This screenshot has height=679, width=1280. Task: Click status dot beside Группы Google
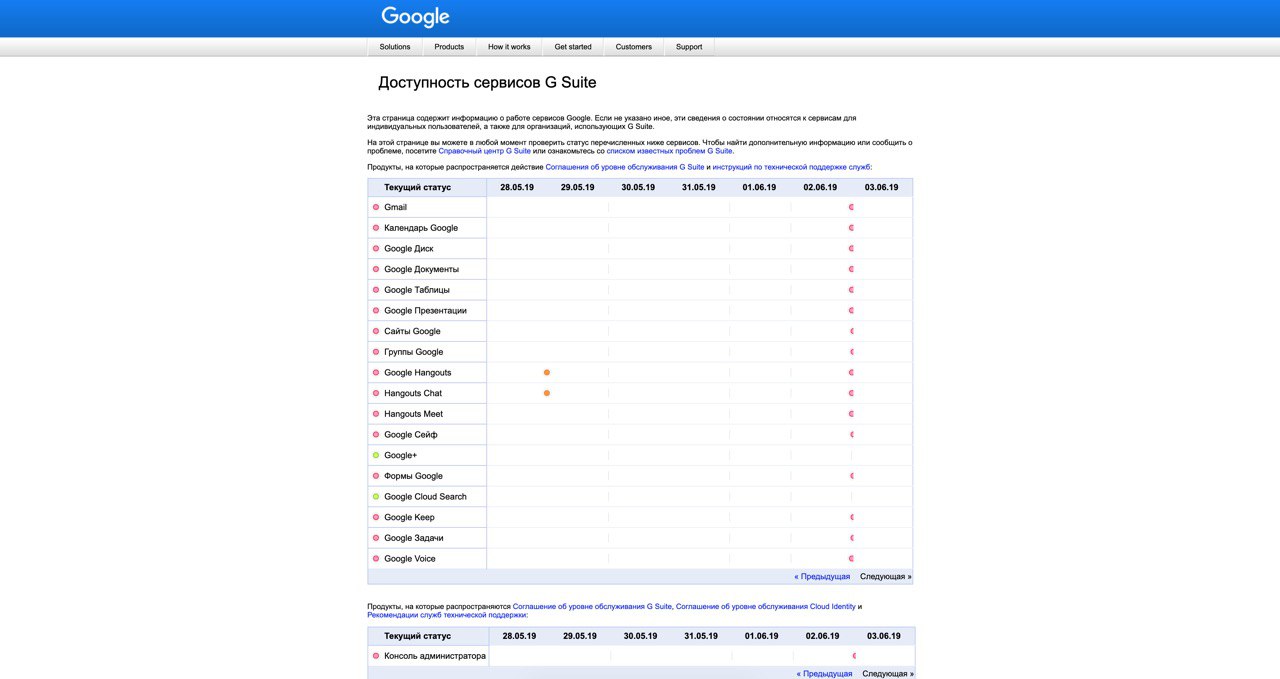click(376, 352)
